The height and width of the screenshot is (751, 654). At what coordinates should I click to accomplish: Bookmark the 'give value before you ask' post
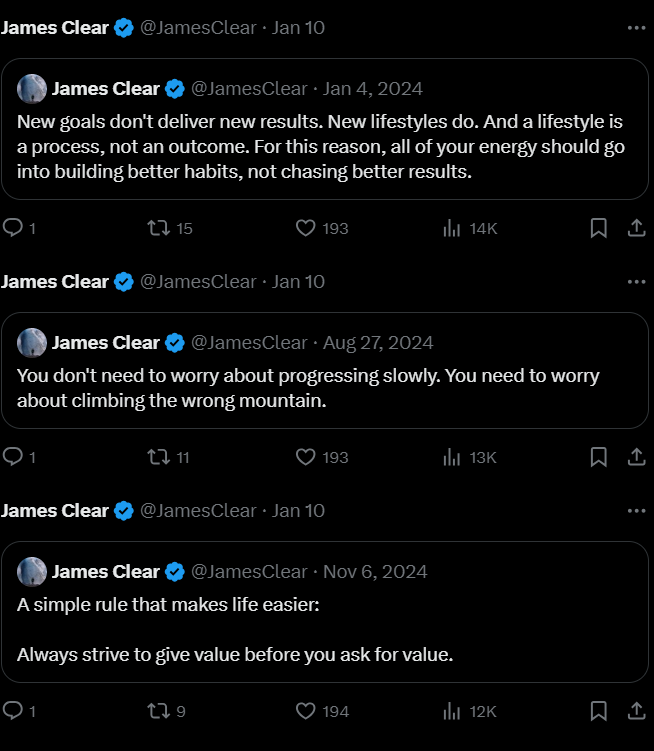(x=598, y=711)
